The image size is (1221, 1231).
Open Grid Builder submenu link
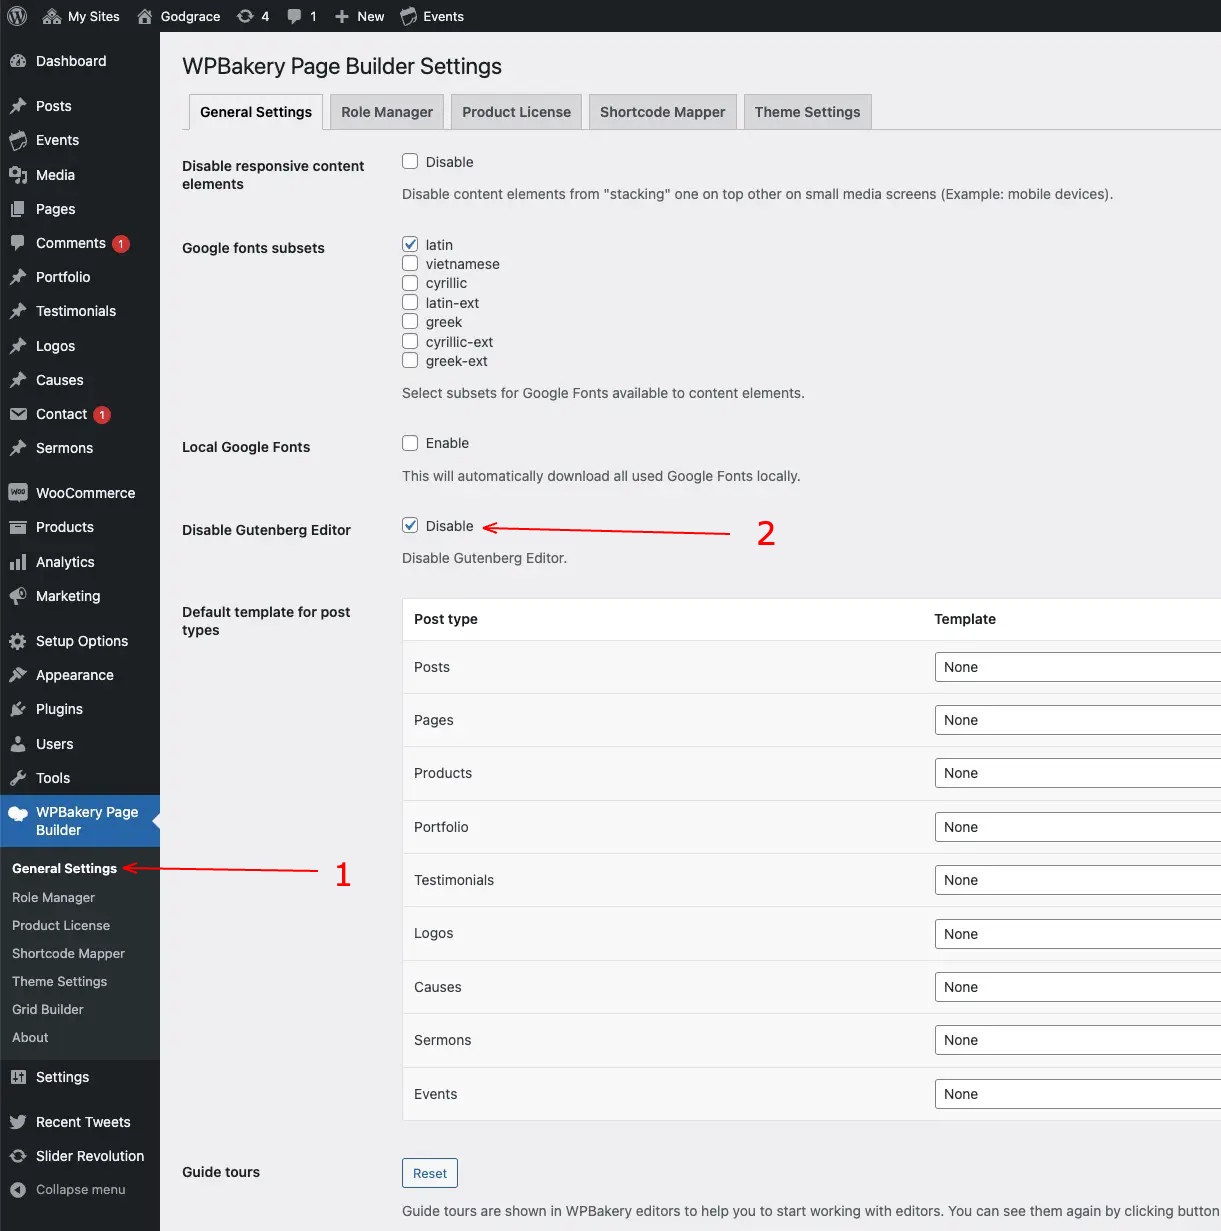point(48,1009)
